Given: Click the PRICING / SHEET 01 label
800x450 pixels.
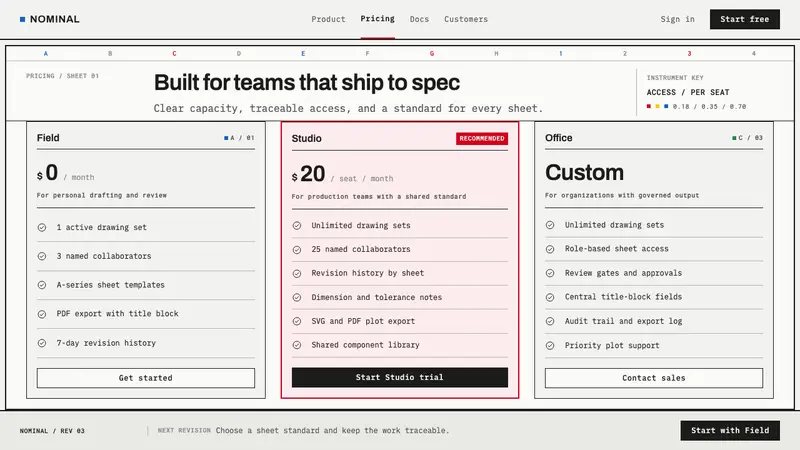Looking at the screenshot, I should (62, 76).
